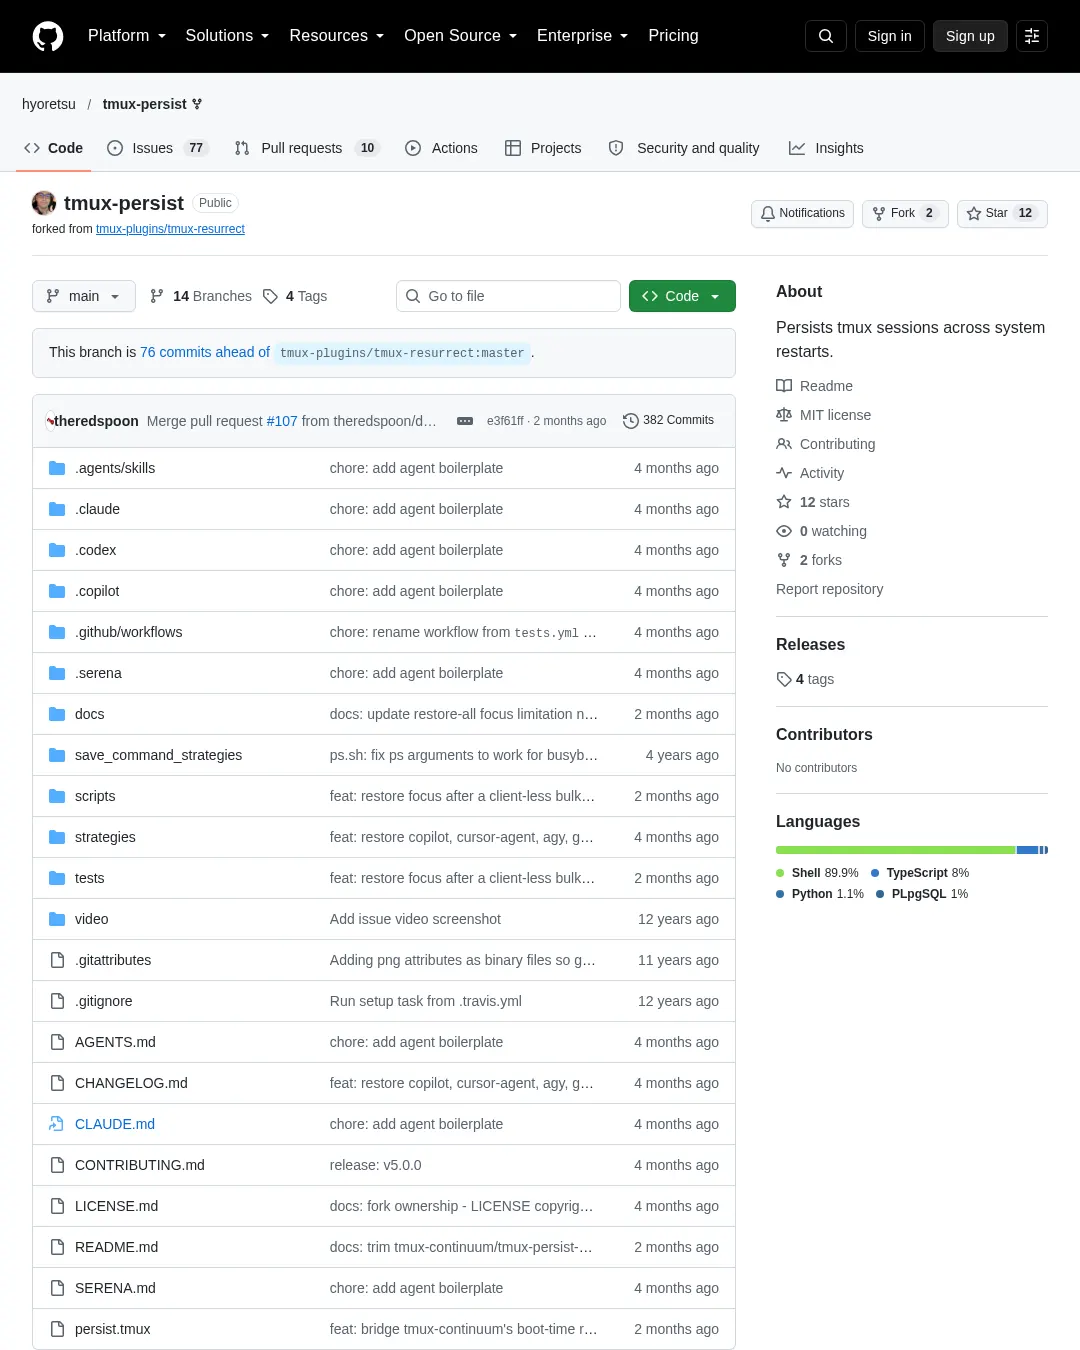The width and height of the screenshot is (1080, 1350).
Task: Open the docs folder icon
Action: [x=57, y=714]
